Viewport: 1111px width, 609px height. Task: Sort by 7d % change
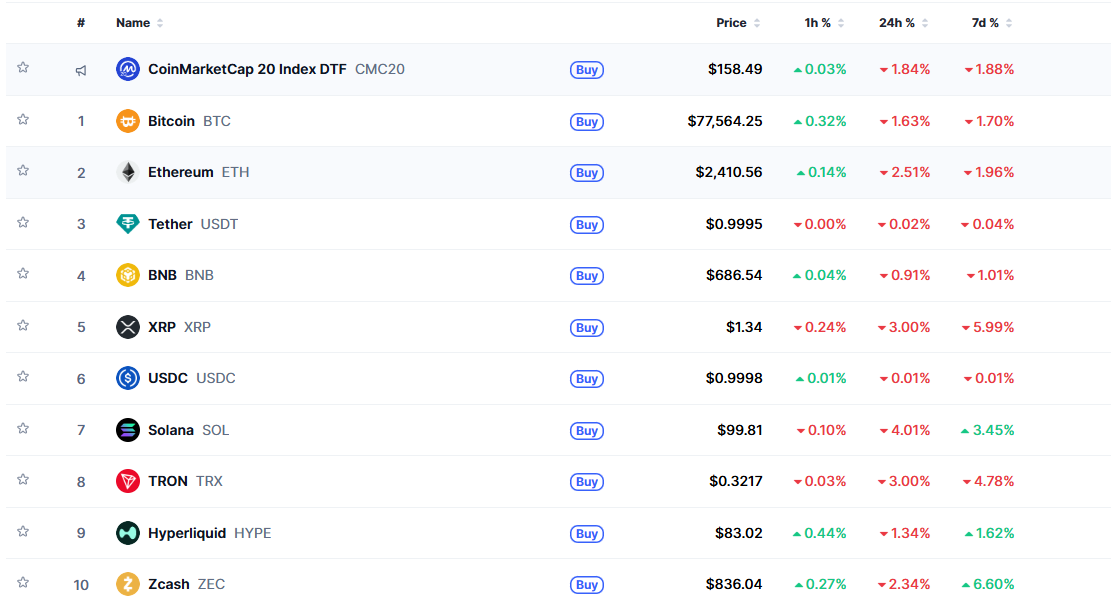991,23
